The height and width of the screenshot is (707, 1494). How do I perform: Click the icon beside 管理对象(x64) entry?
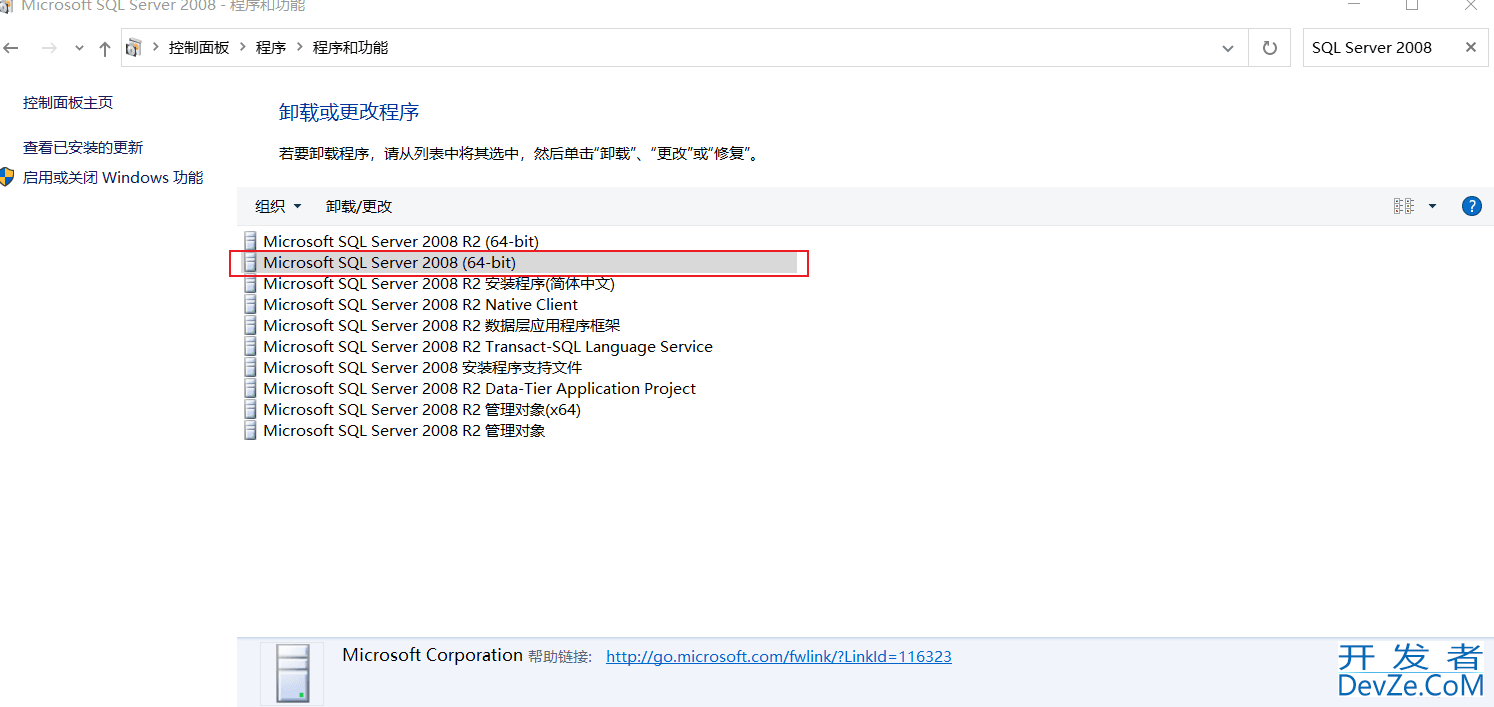point(250,409)
